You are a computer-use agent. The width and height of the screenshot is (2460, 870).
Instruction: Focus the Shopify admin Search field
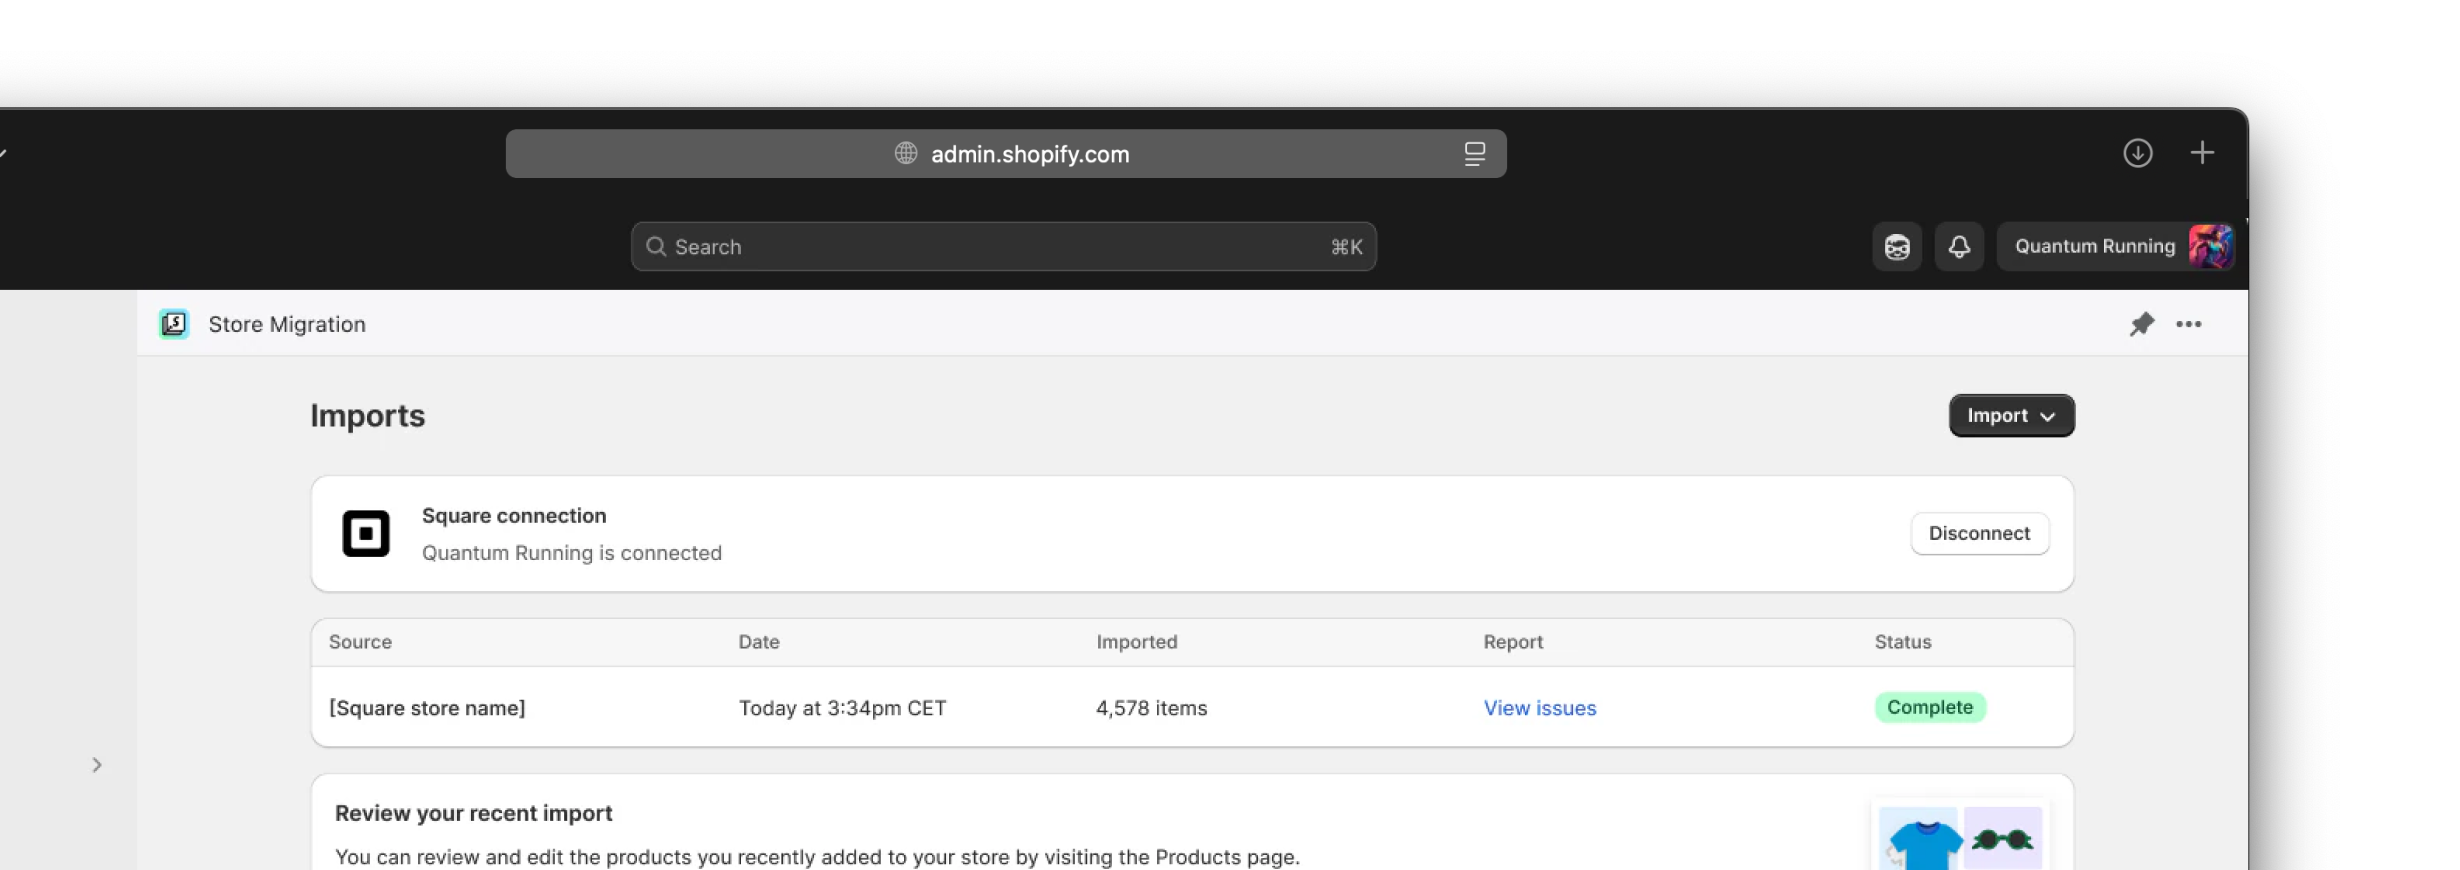click(x=1003, y=247)
